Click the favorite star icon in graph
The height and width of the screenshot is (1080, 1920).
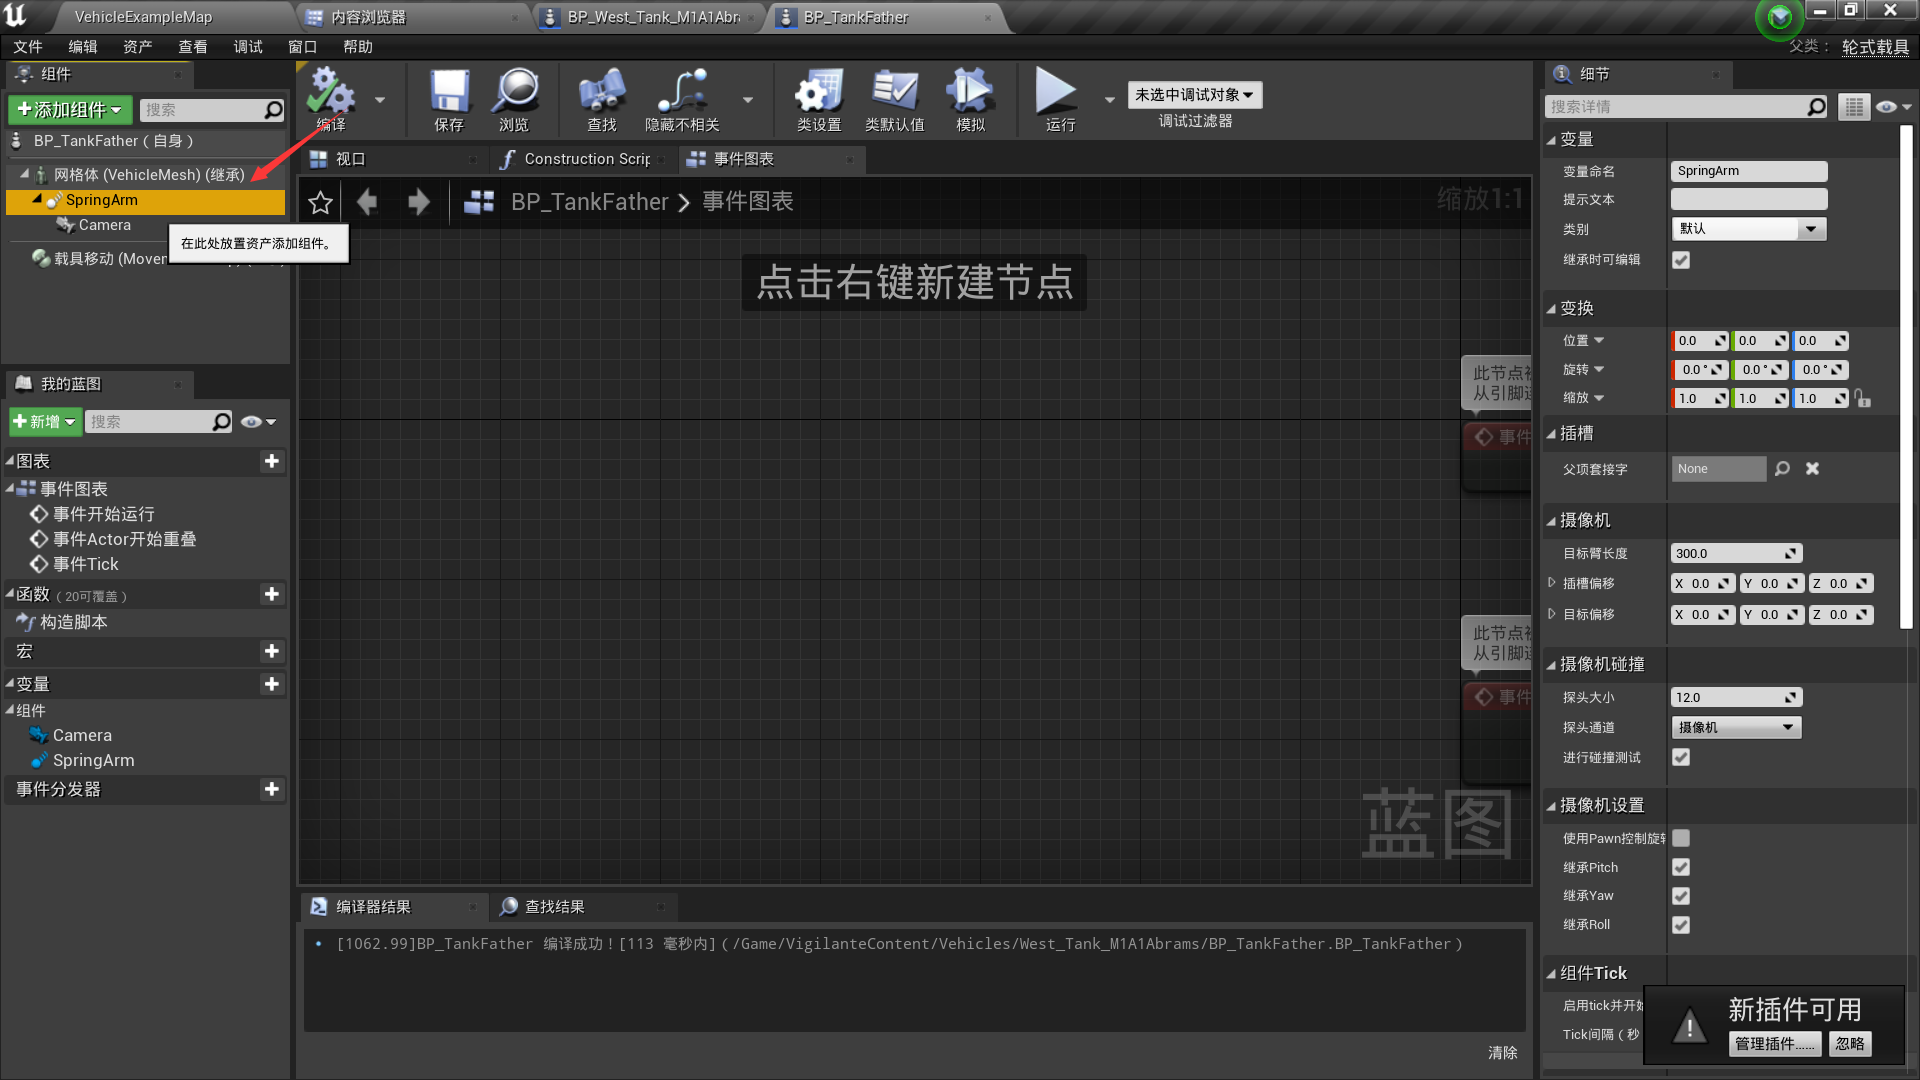320,203
